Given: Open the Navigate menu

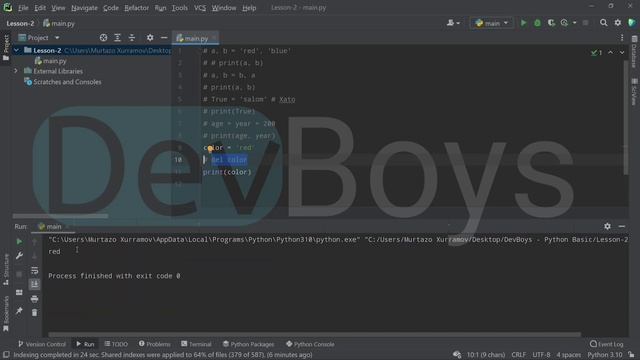Looking at the screenshot, I should pos(84,8).
